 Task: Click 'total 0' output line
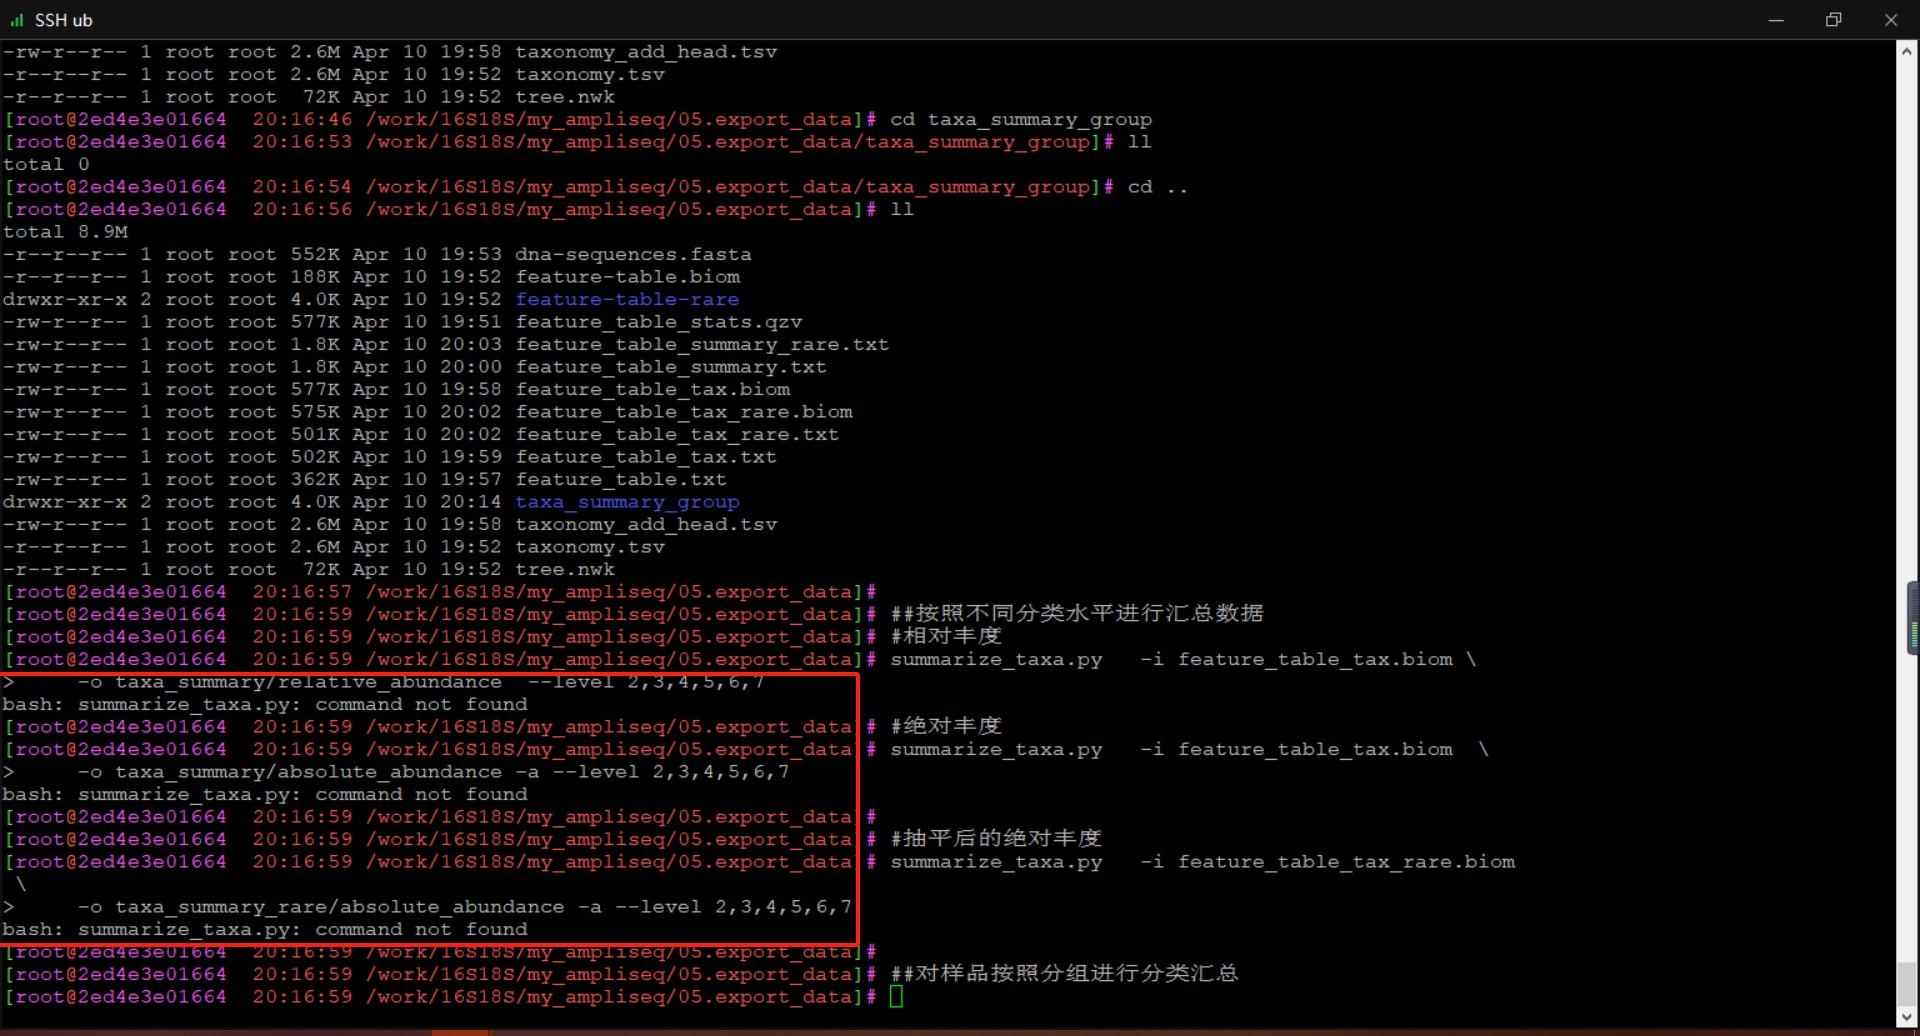click(x=46, y=164)
